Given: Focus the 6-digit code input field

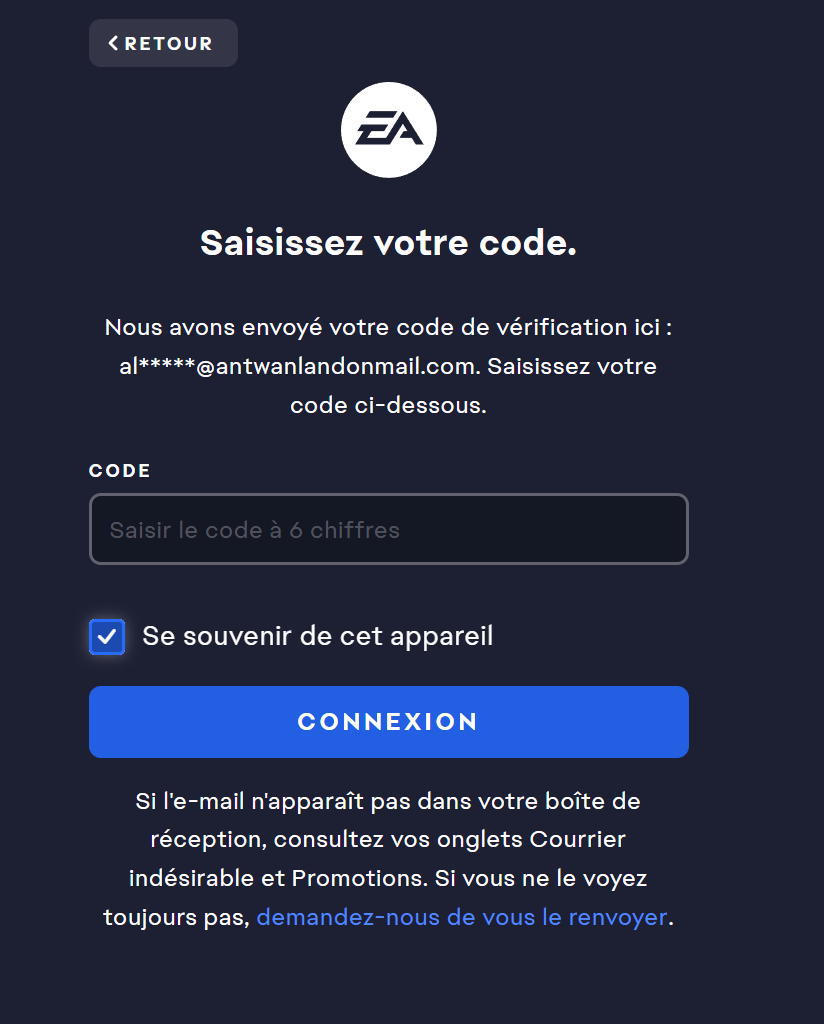Looking at the screenshot, I should pyautogui.click(x=388, y=529).
